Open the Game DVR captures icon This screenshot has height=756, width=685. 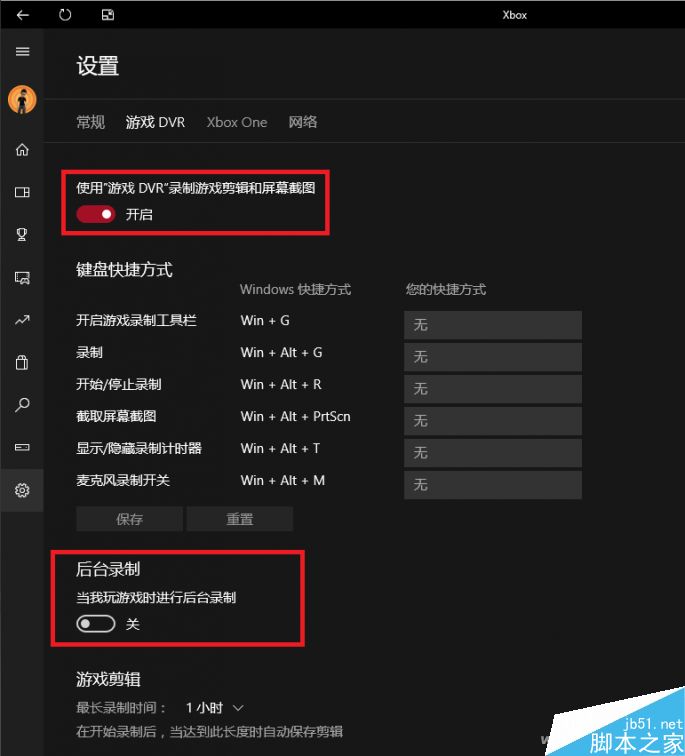pos(22,278)
